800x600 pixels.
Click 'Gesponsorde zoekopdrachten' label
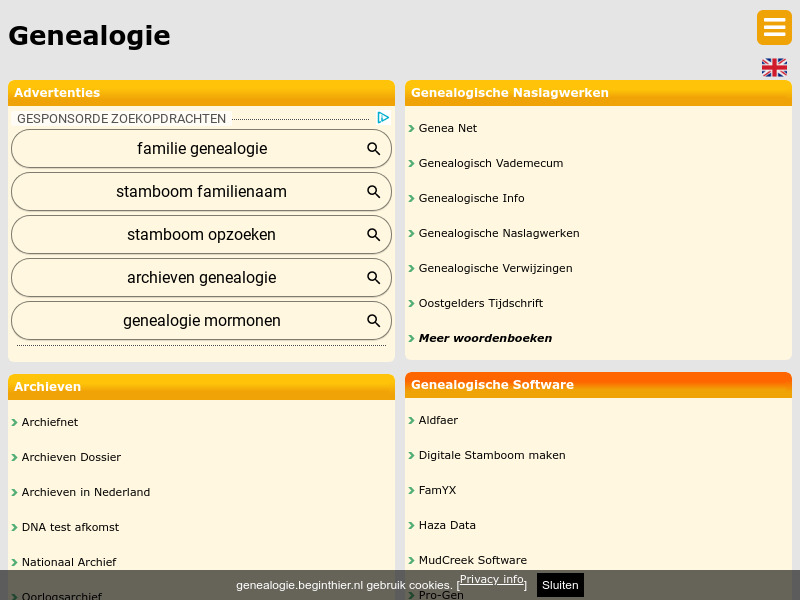121,118
